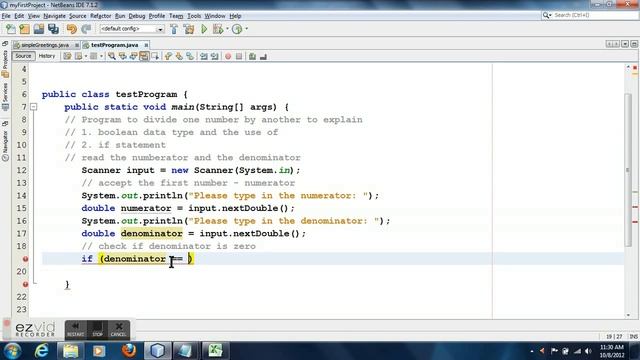Undo the last edit
Viewport: 640px width, 360px height.
(x=72, y=29)
